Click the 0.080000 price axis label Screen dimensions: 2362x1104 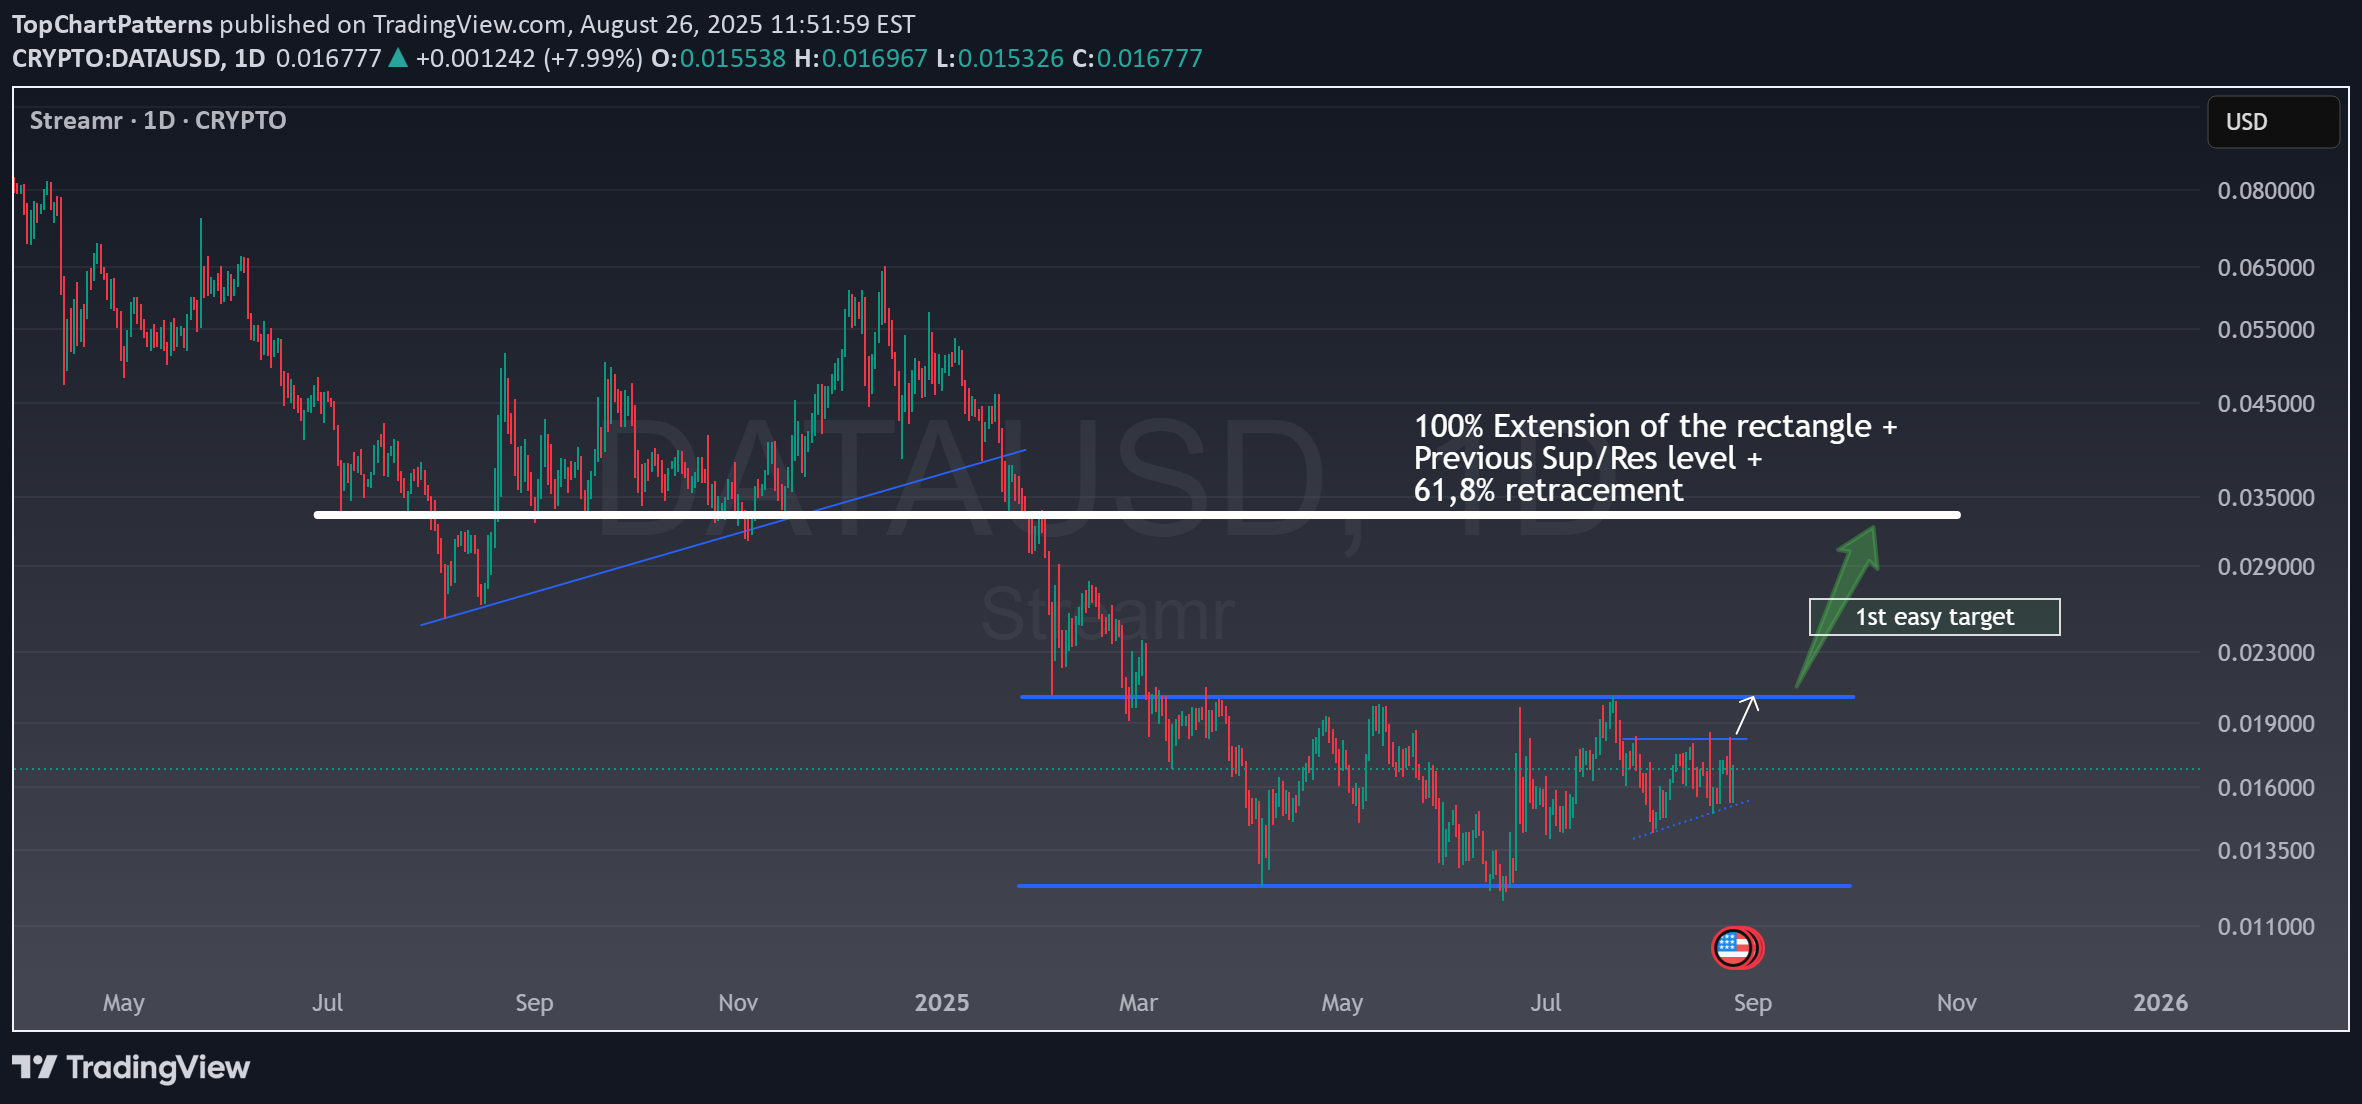[2266, 191]
